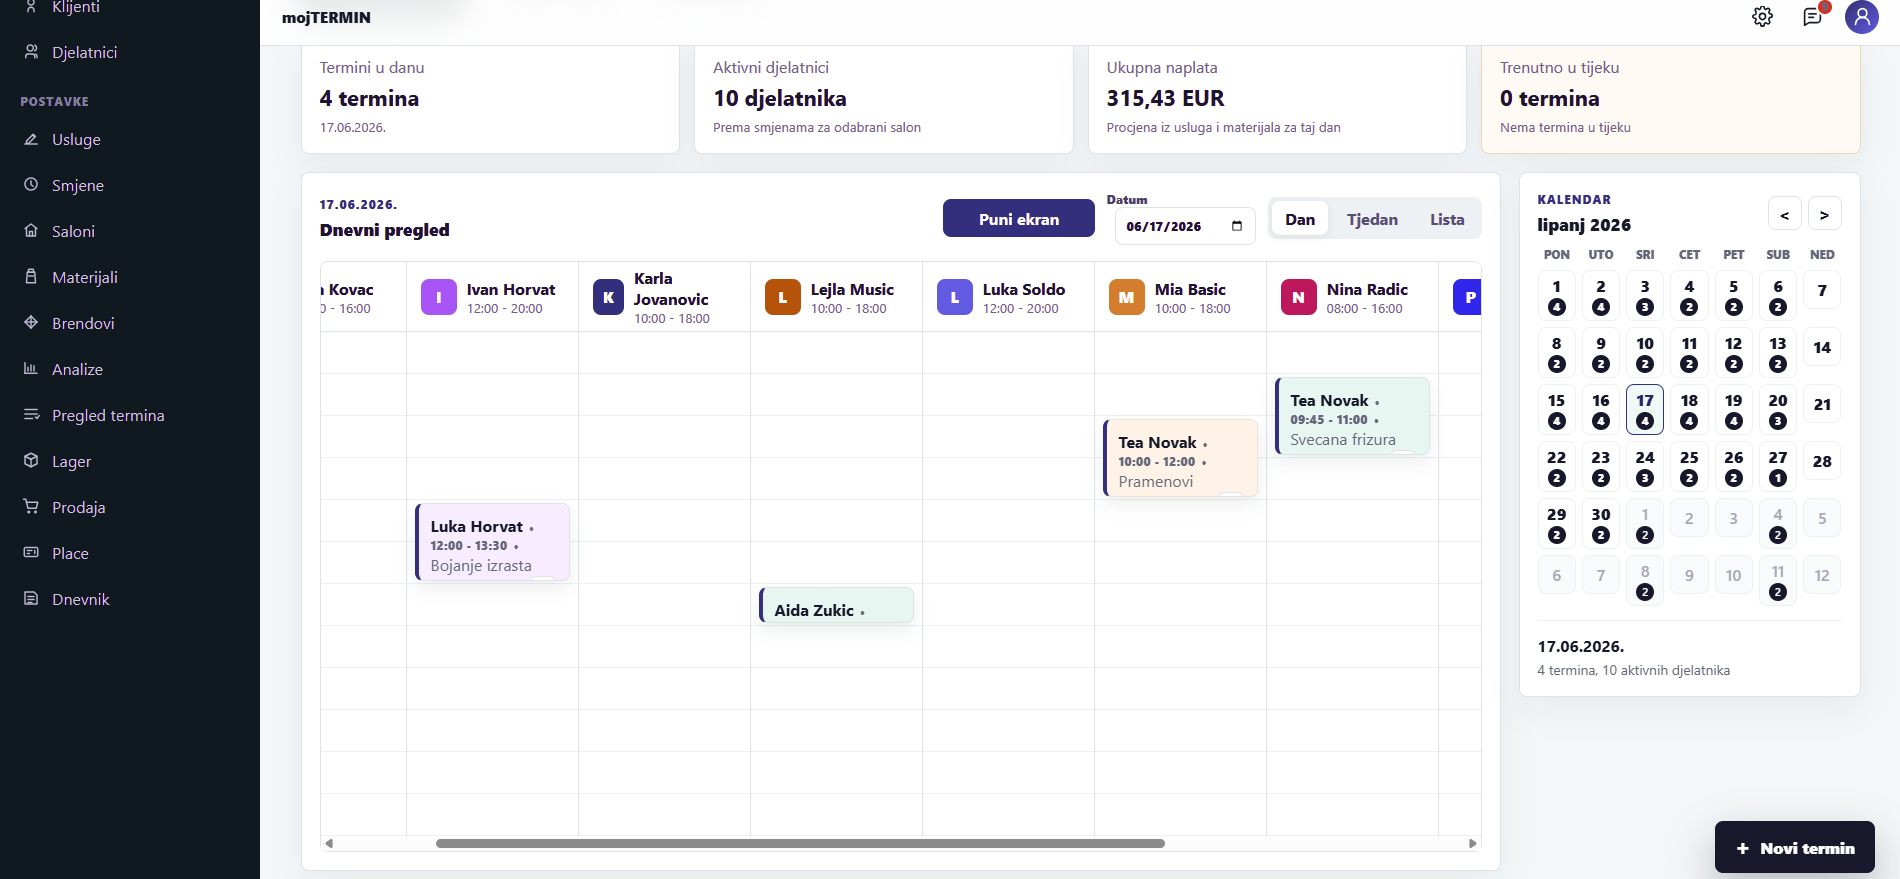The height and width of the screenshot is (879, 1900).
Task: Click the Djelatnici person icon
Action: pos(31,52)
